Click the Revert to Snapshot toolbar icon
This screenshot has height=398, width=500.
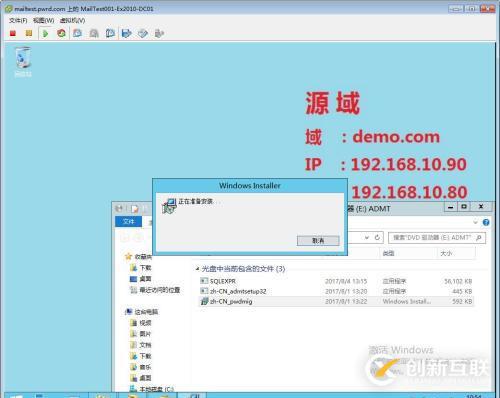(94, 33)
